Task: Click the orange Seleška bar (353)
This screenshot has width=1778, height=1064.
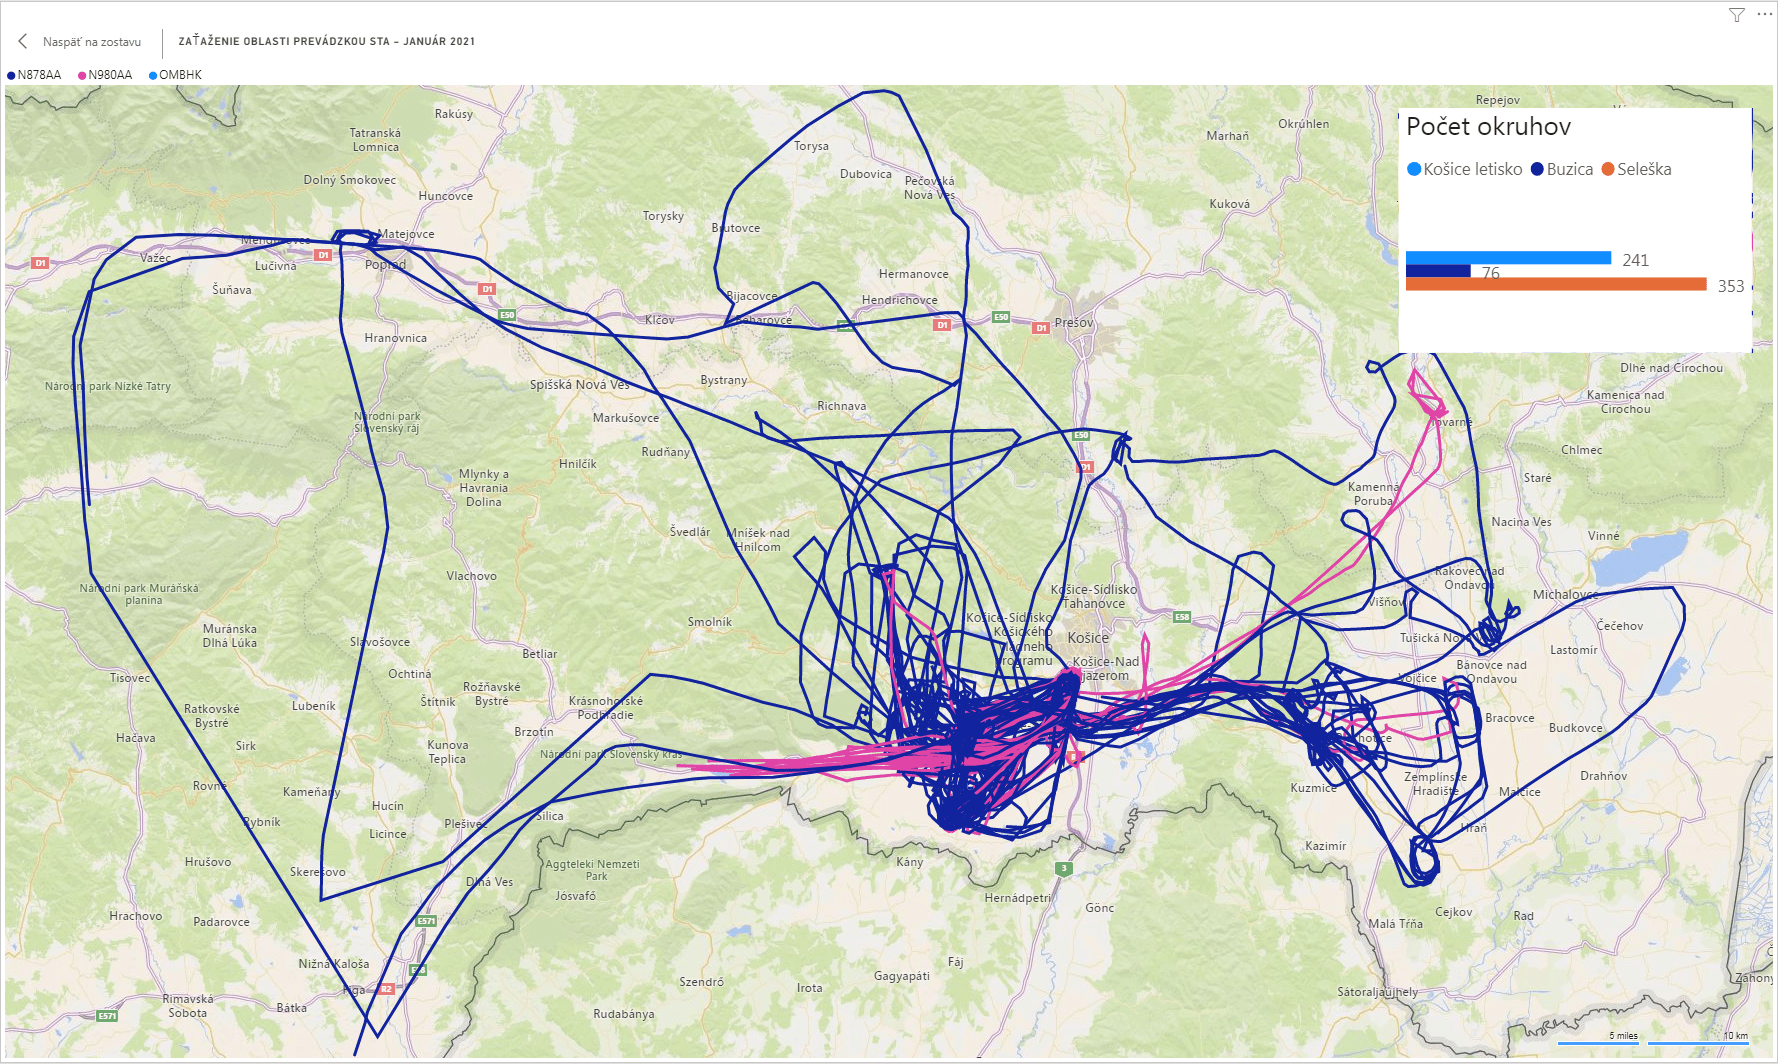Action: (1555, 285)
